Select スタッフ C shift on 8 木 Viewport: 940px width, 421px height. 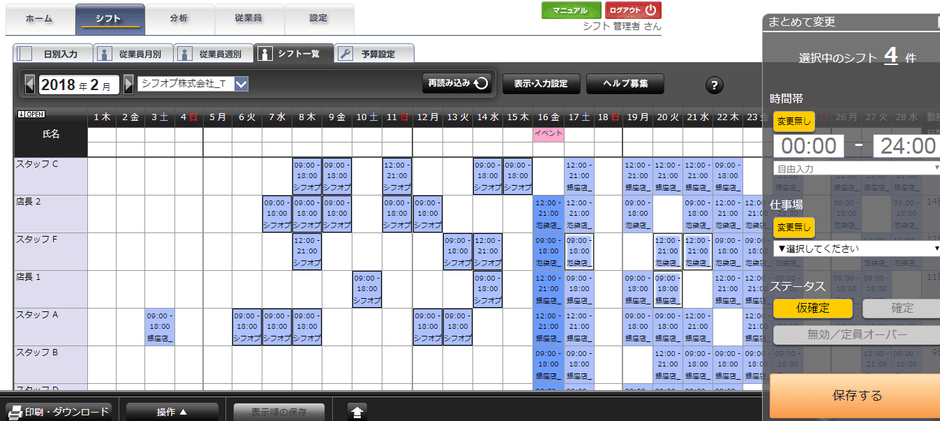[x=308, y=176]
